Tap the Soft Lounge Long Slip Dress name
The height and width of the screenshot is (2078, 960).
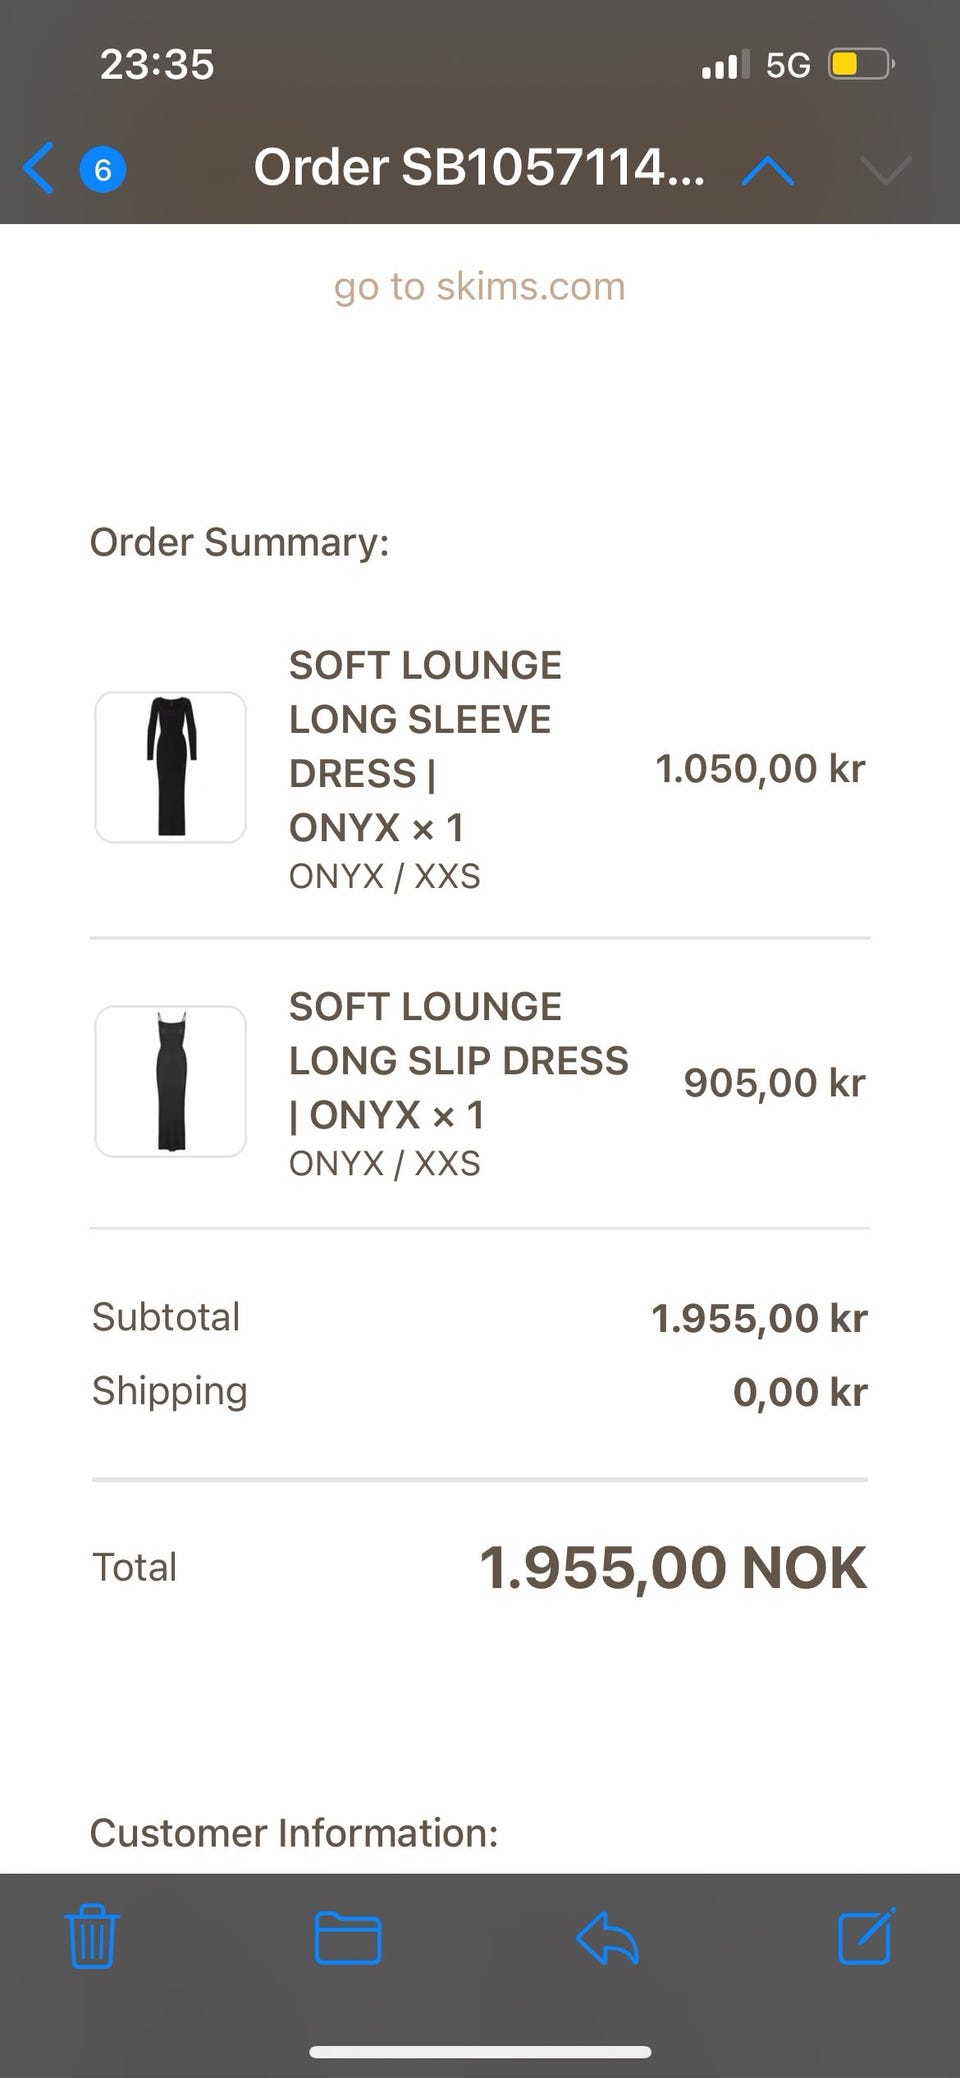pos(458,1060)
